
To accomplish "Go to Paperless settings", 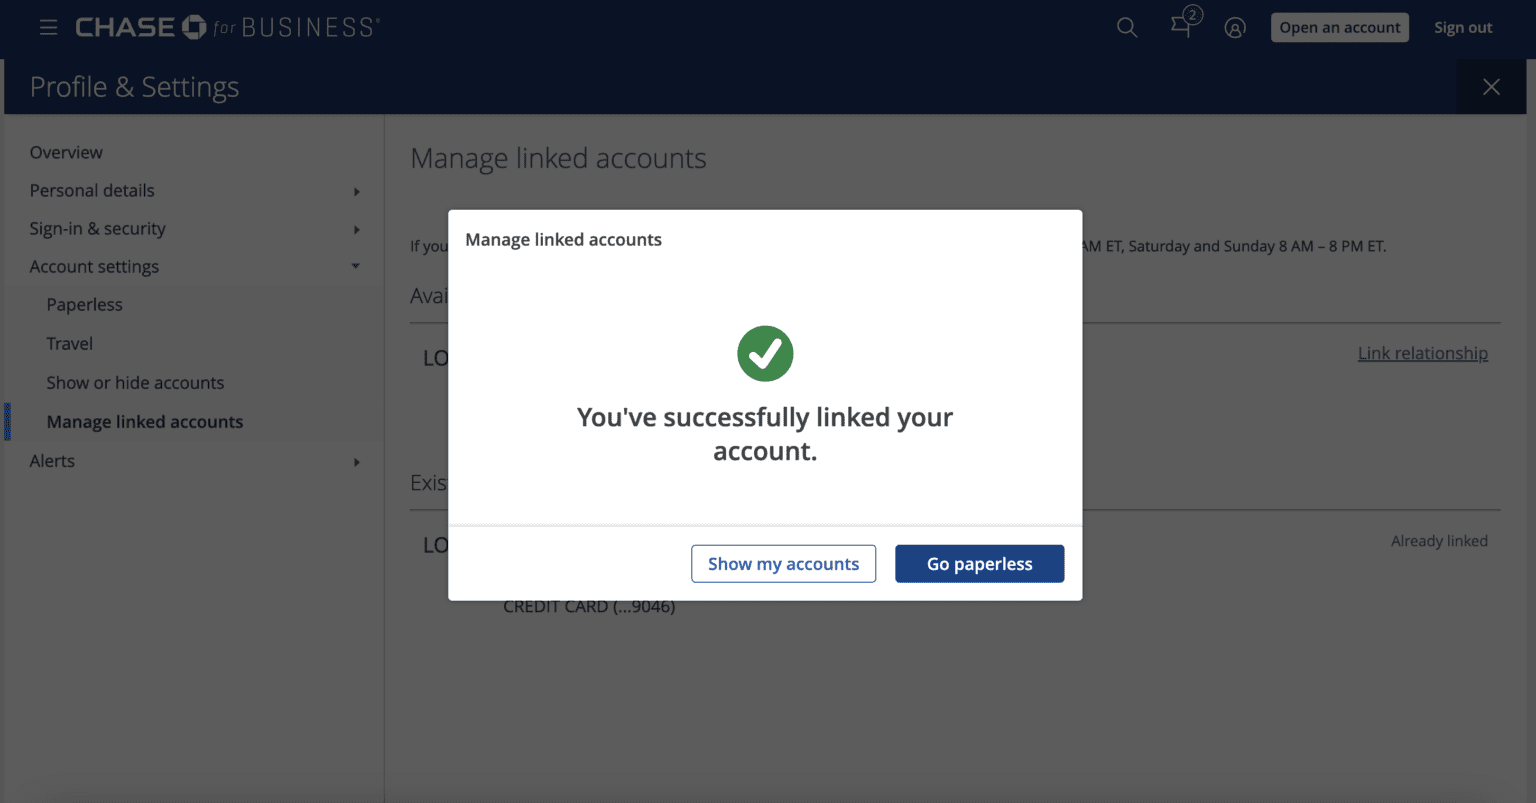I will [85, 304].
